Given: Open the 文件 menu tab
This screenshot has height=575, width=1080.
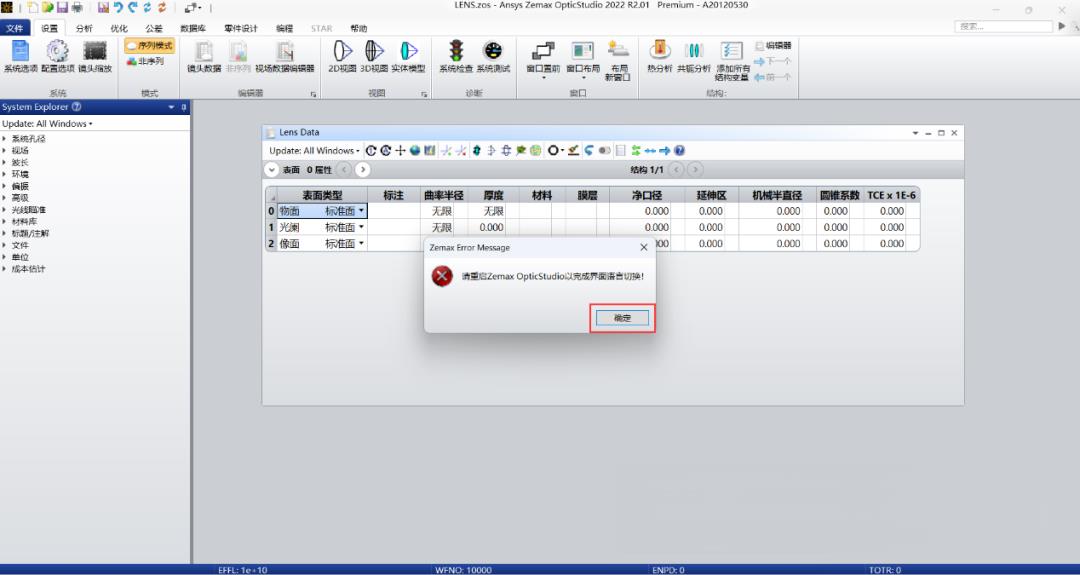Looking at the screenshot, I should (x=14, y=28).
